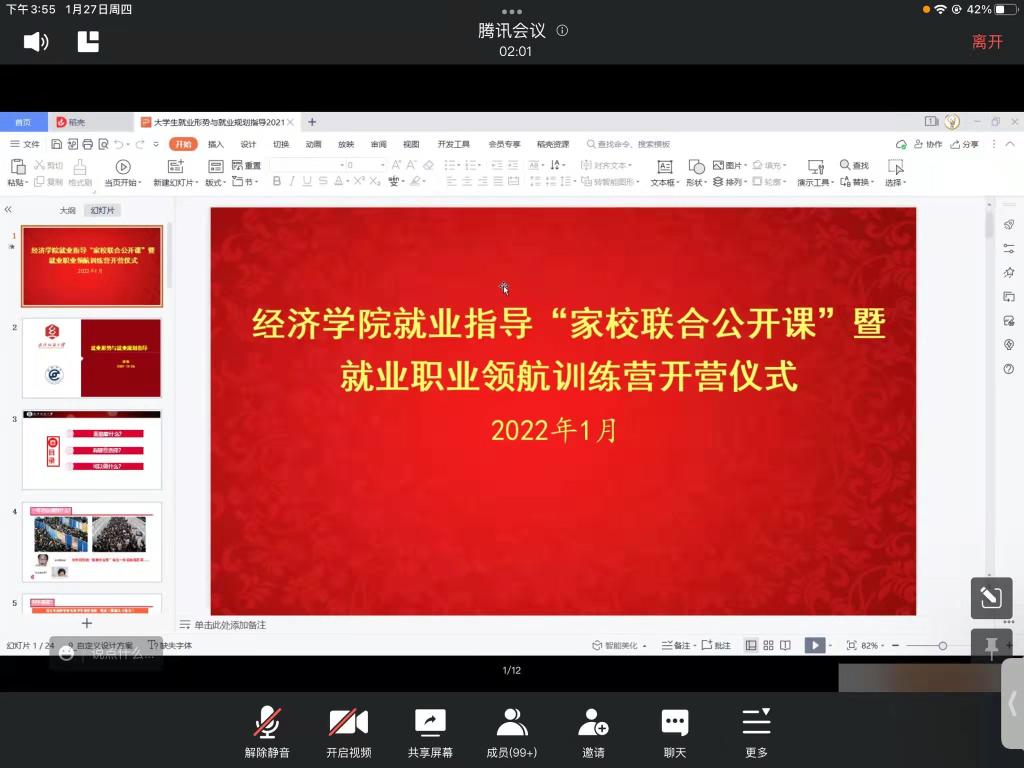Click the 协作 collaborate button
Screen dimensions: 1024x768
pyautogui.click(x=928, y=144)
